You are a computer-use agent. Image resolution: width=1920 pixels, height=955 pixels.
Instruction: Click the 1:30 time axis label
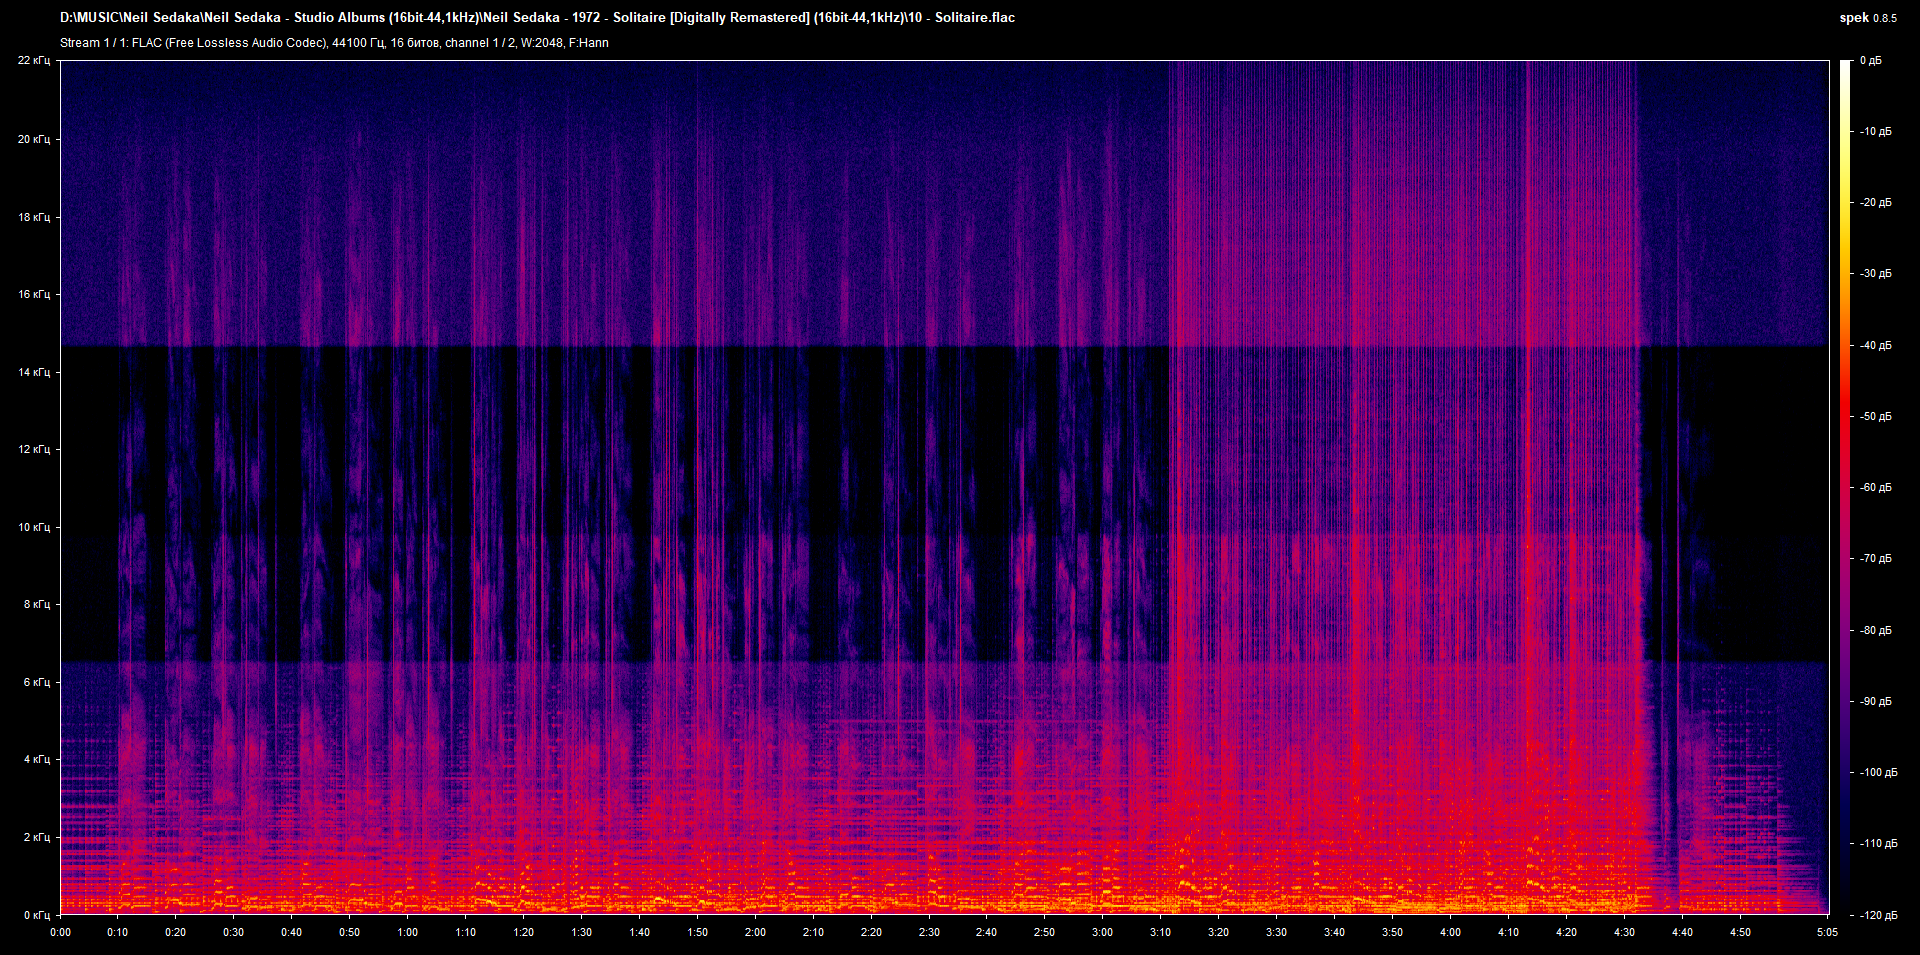pos(581,932)
